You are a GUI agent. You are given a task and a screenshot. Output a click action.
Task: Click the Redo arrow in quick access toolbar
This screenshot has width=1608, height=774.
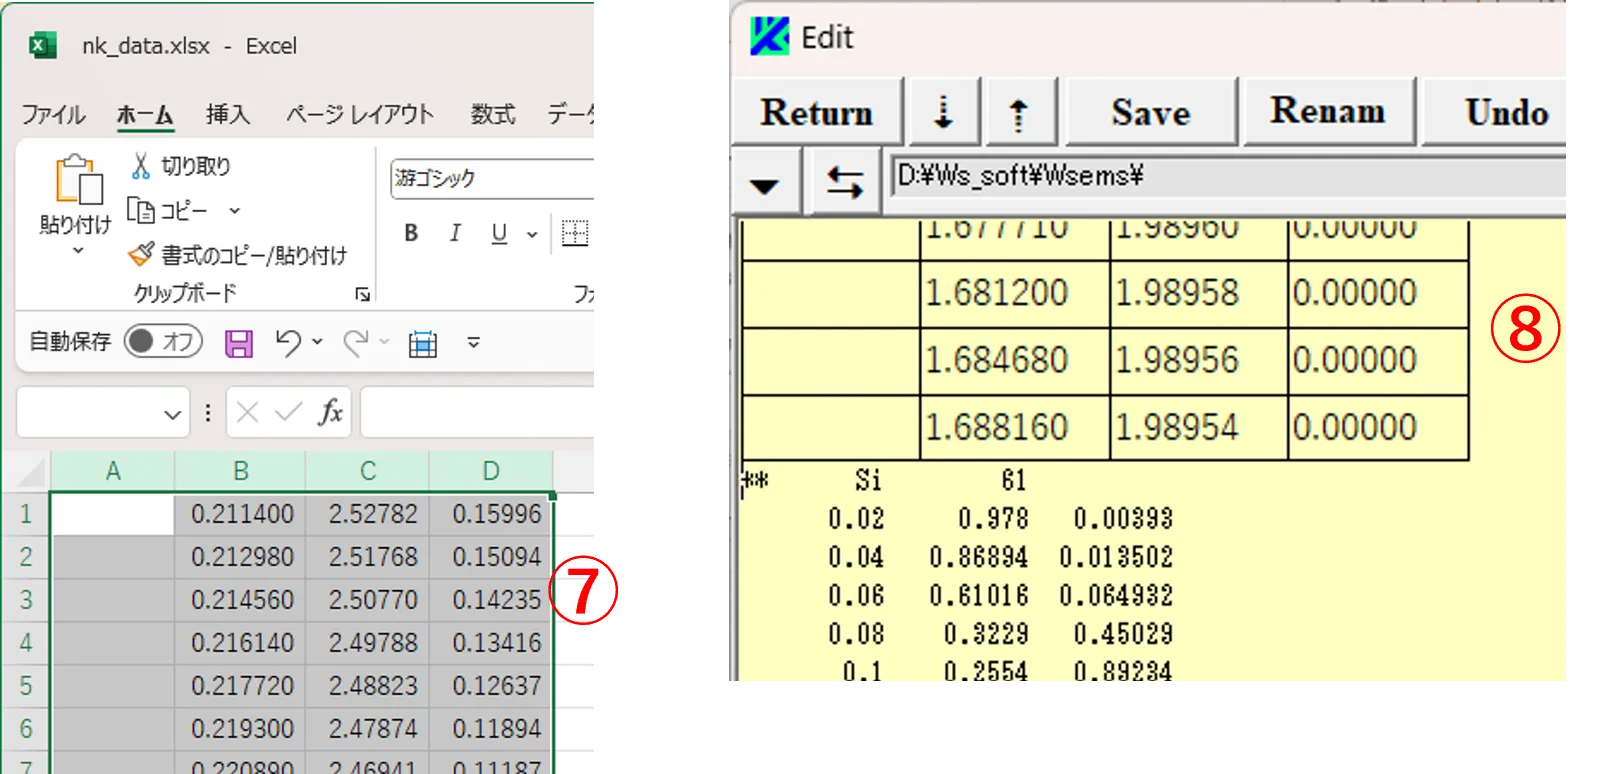[x=355, y=343]
